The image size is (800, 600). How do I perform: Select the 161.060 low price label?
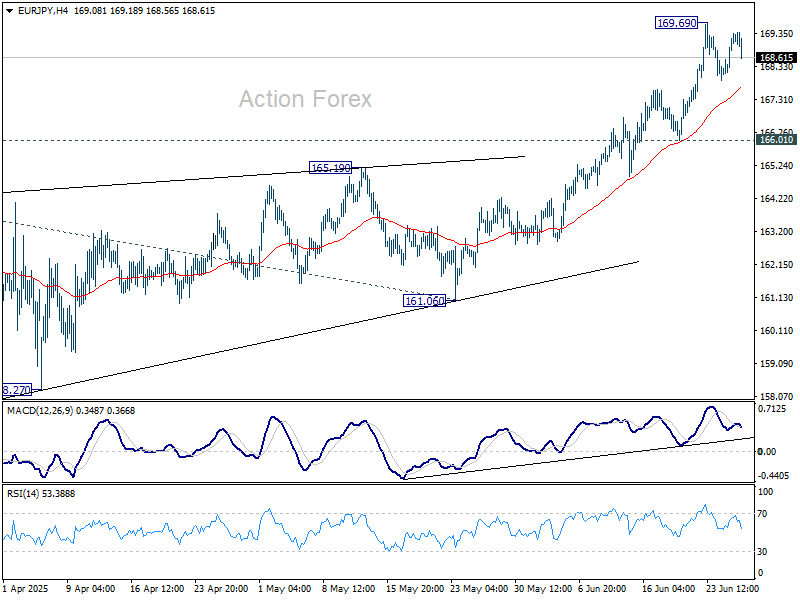[x=424, y=301]
